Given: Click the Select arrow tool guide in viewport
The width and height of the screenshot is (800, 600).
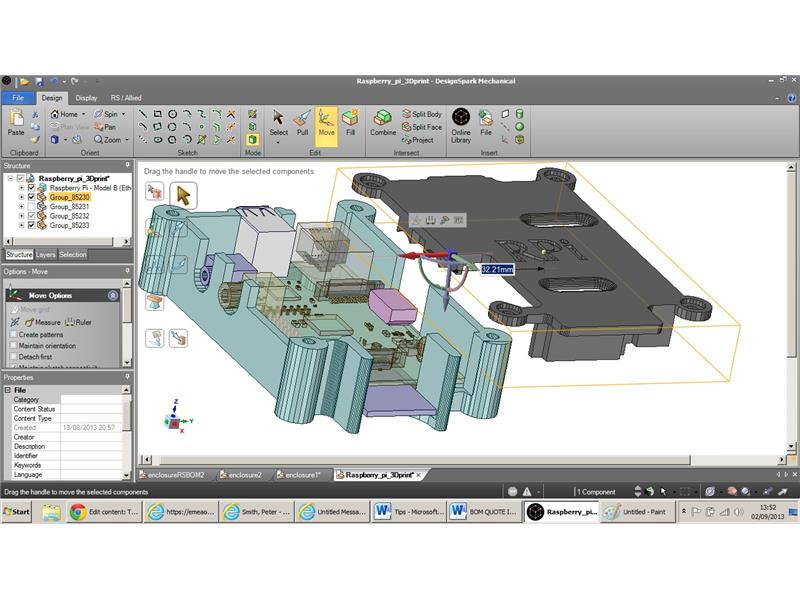Looking at the screenshot, I should [183, 195].
